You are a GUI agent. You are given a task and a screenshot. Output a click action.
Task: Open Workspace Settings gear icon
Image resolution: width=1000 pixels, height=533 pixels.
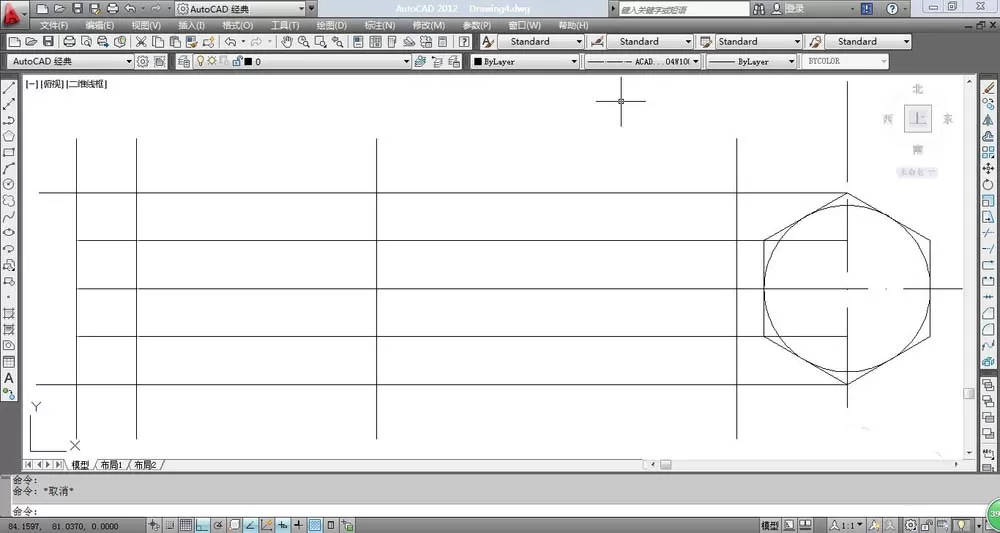click(x=142, y=61)
